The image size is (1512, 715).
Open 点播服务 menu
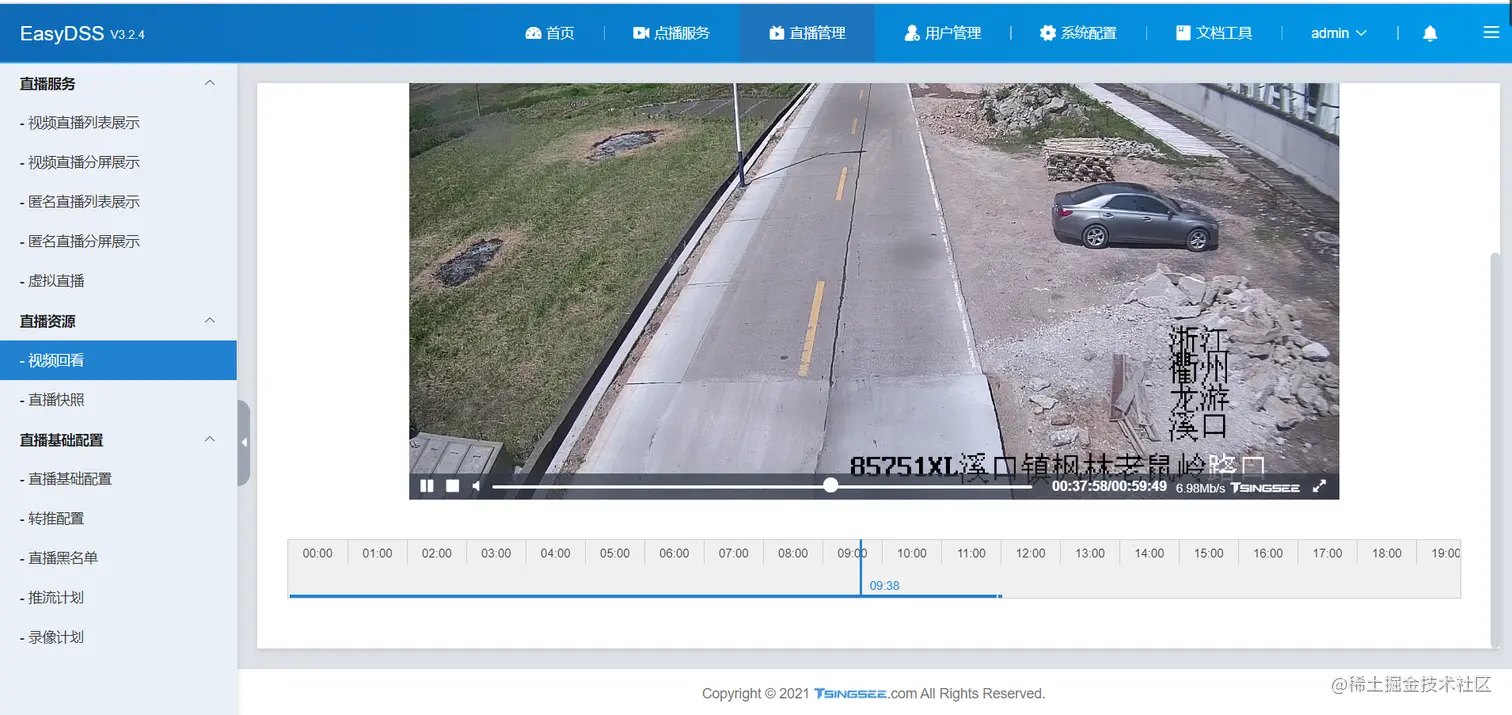coord(671,33)
